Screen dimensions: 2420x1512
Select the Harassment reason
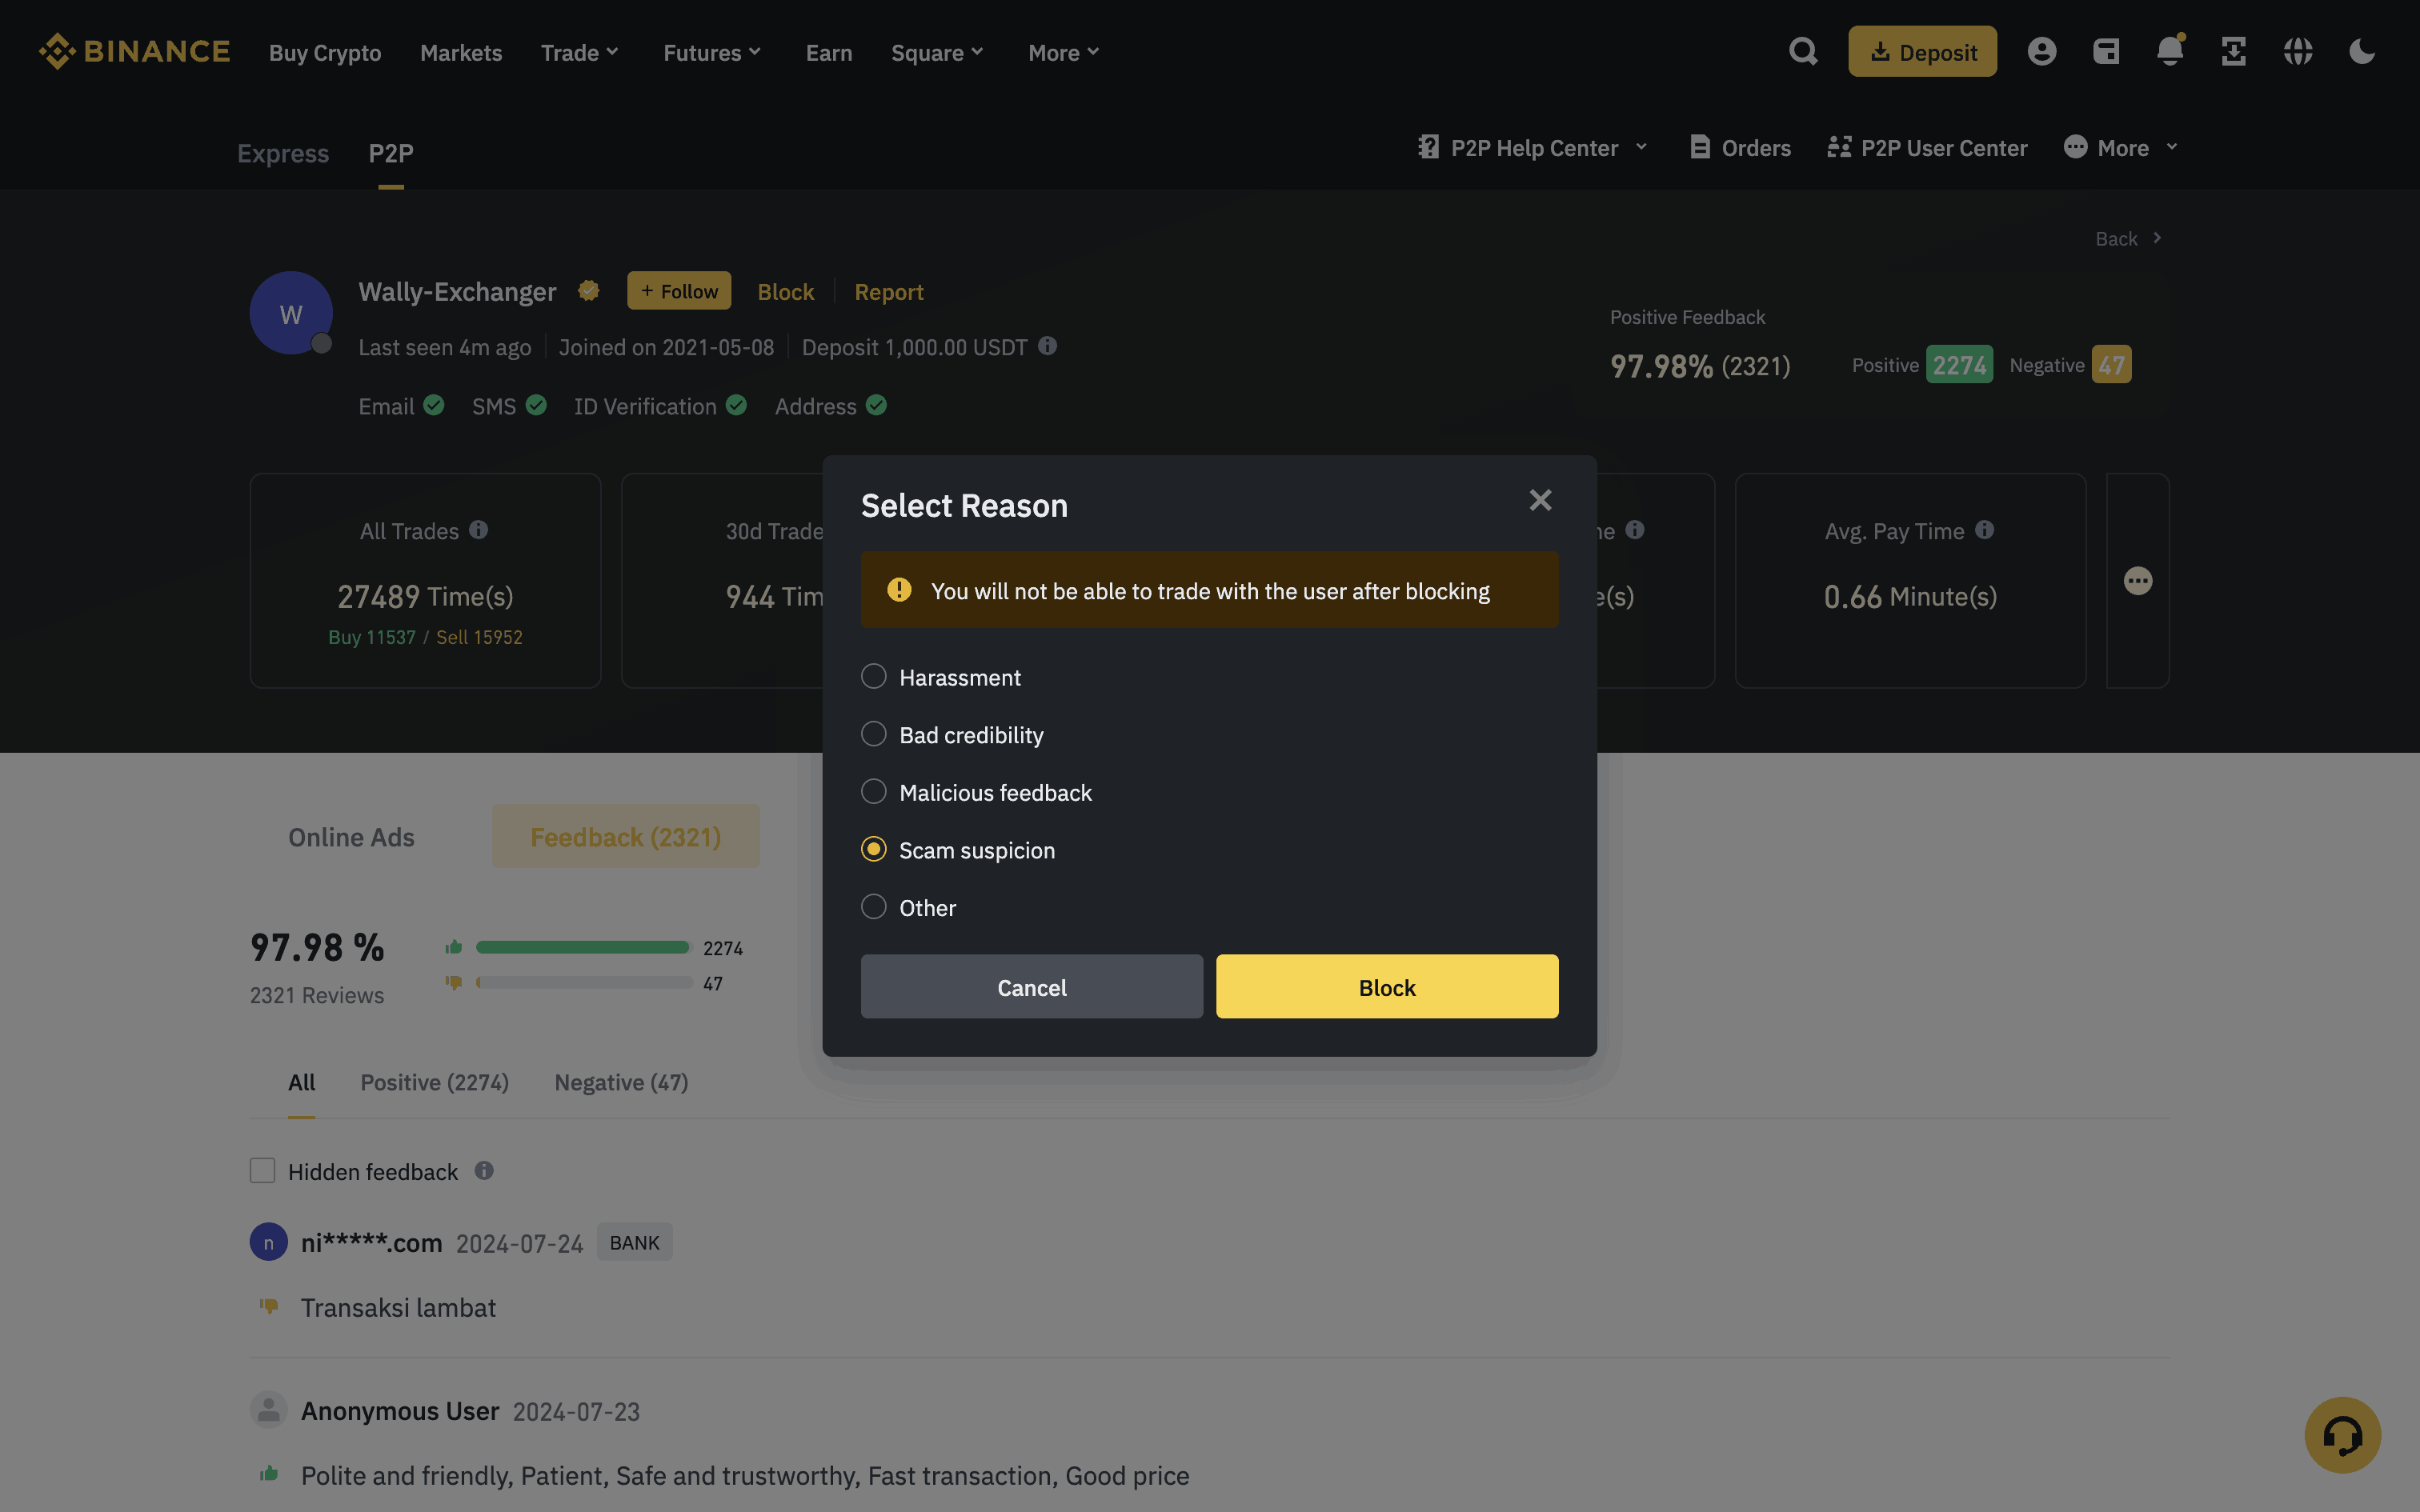click(x=873, y=677)
